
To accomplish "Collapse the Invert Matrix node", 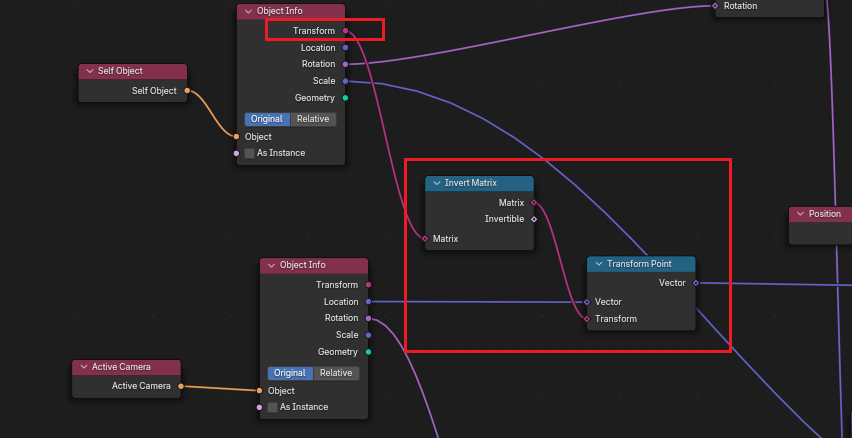I will pyautogui.click(x=435, y=184).
